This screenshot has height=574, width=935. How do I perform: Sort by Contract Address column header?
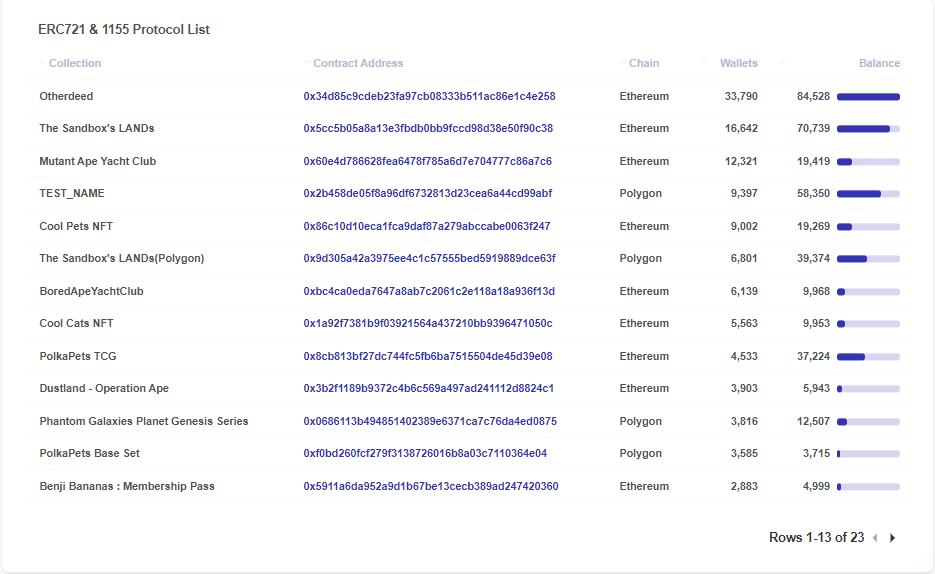(358, 63)
